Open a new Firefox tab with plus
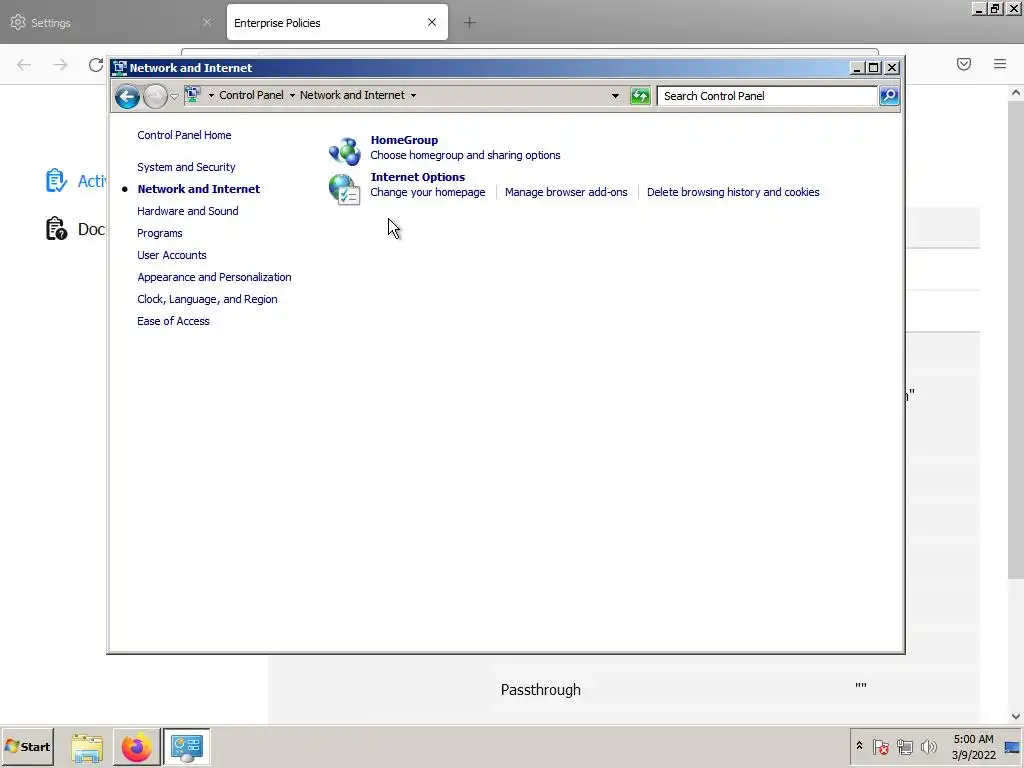The height and width of the screenshot is (768, 1024). click(x=470, y=23)
